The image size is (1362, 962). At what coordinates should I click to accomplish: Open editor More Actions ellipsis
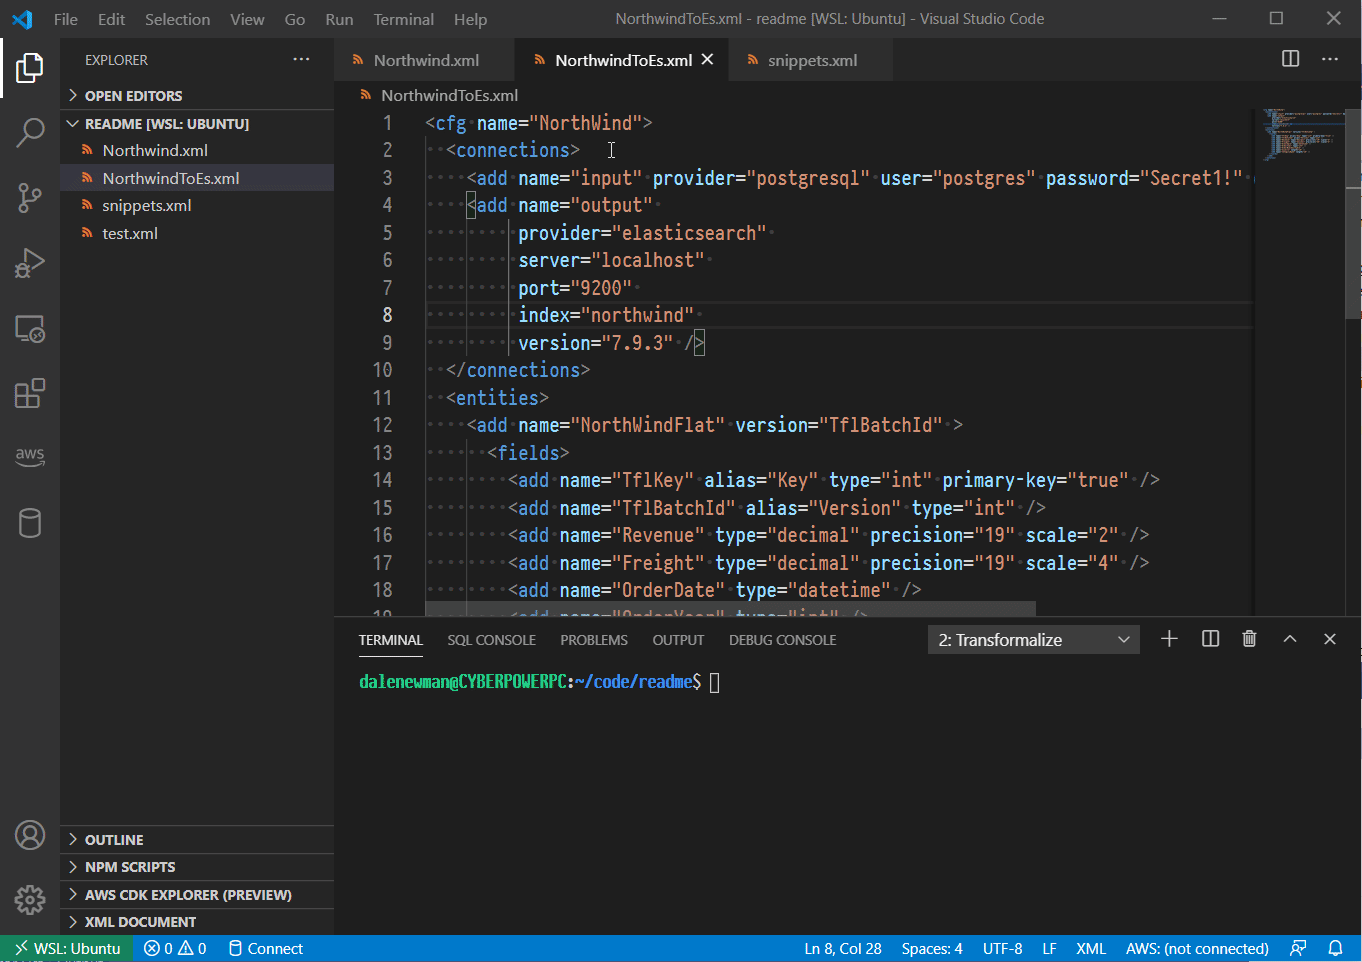pyautogui.click(x=1330, y=59)
